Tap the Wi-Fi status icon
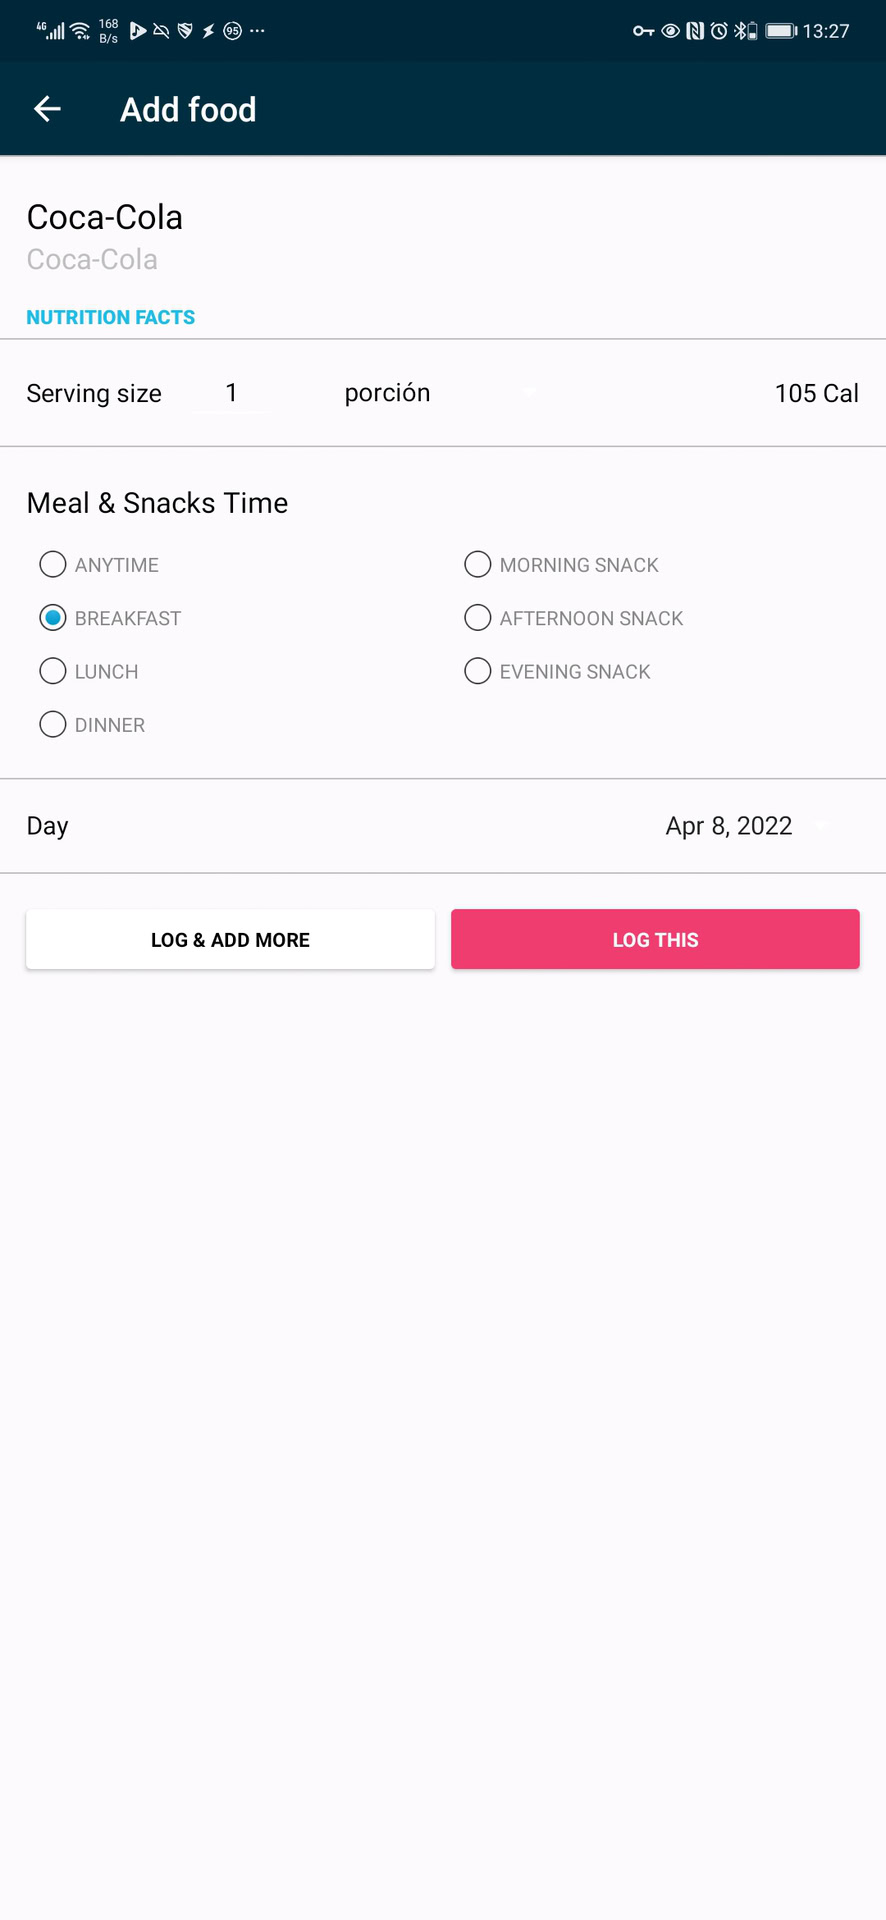 coord(80,31)
